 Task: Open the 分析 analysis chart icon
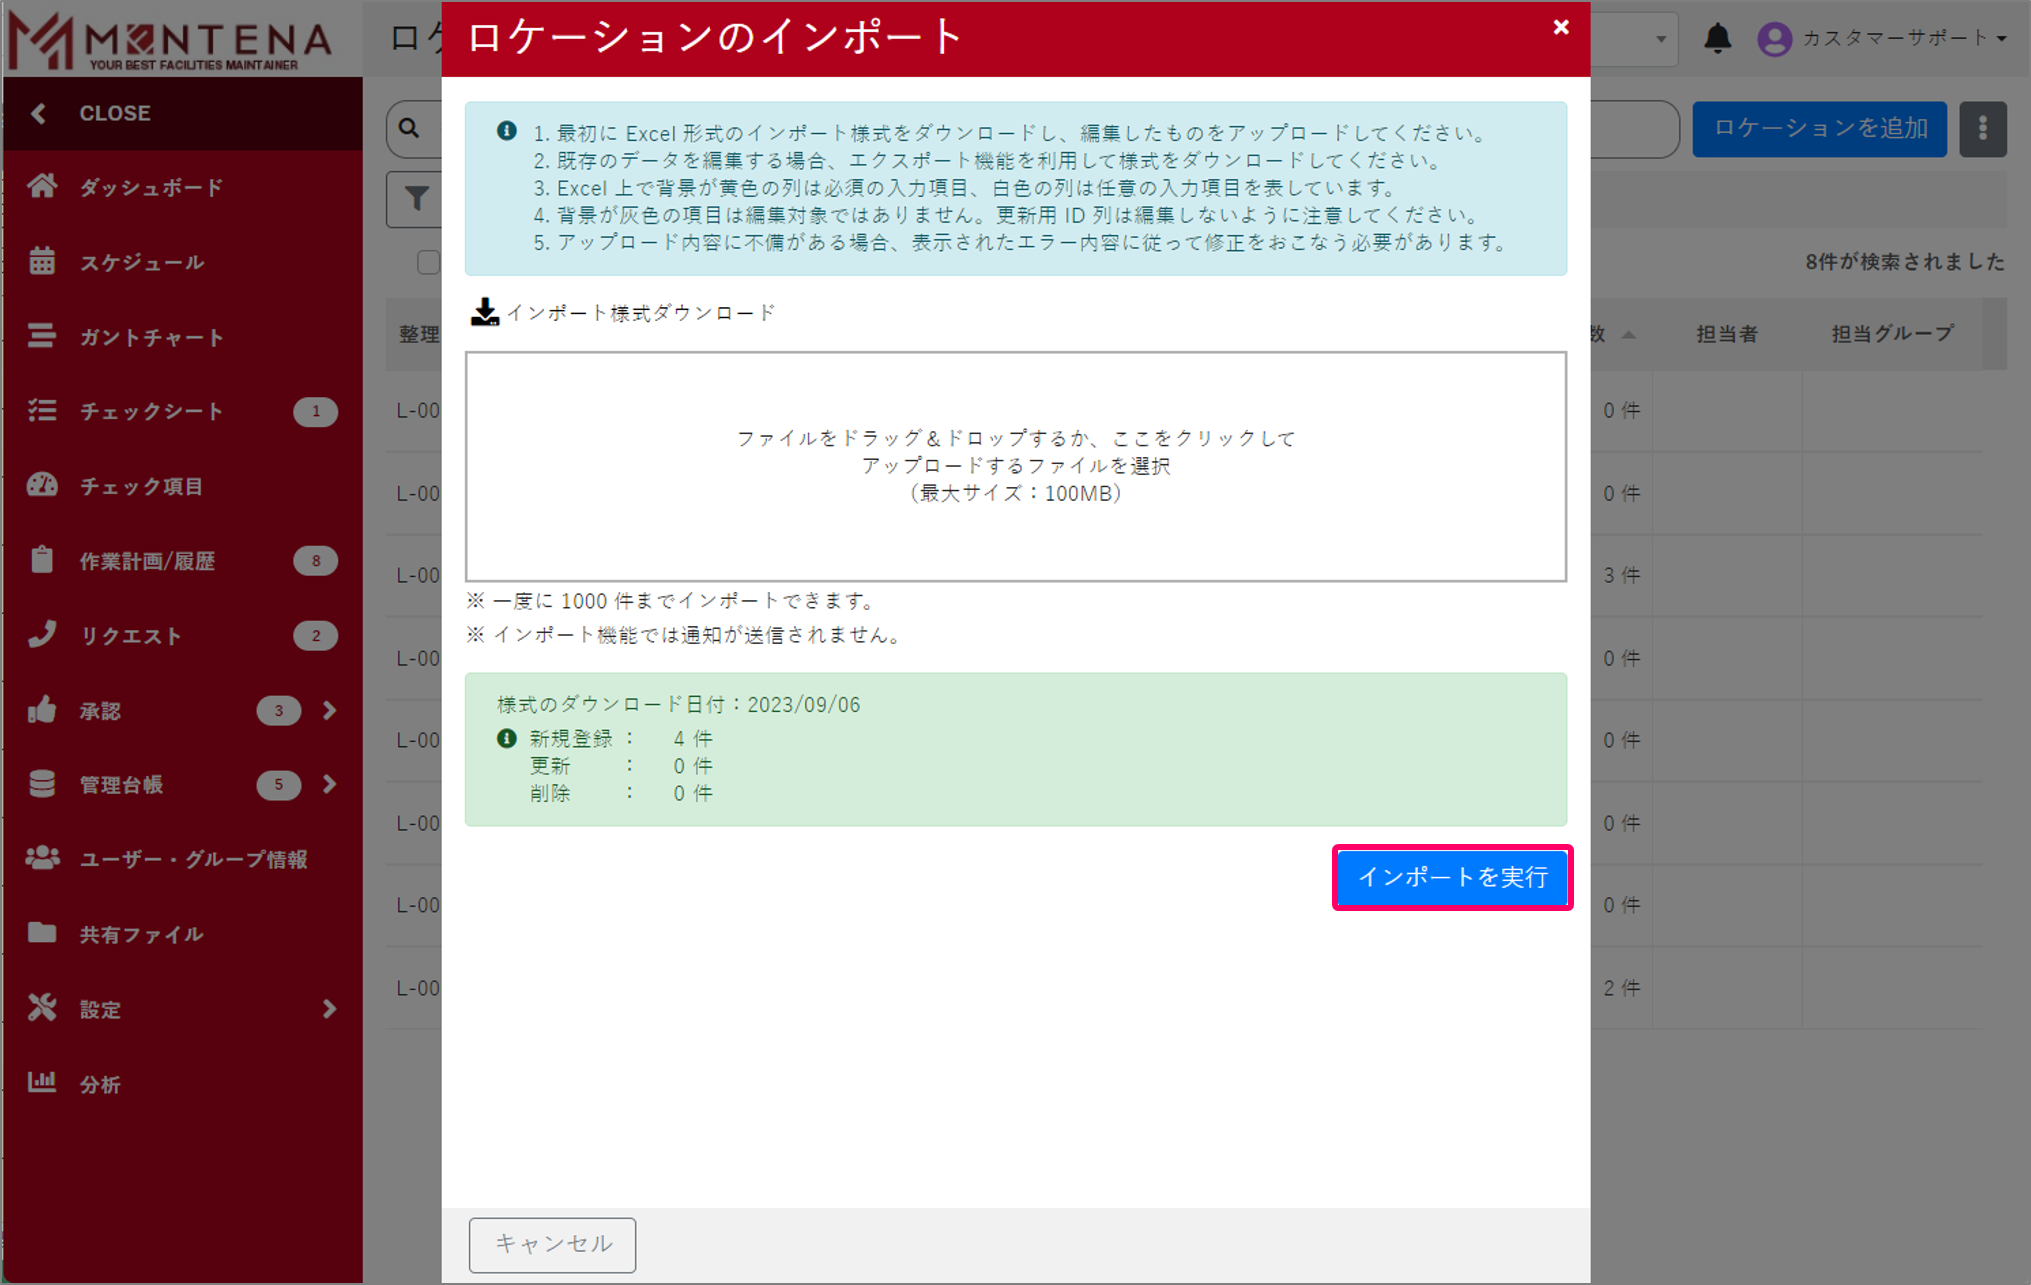click(42, 1084)
